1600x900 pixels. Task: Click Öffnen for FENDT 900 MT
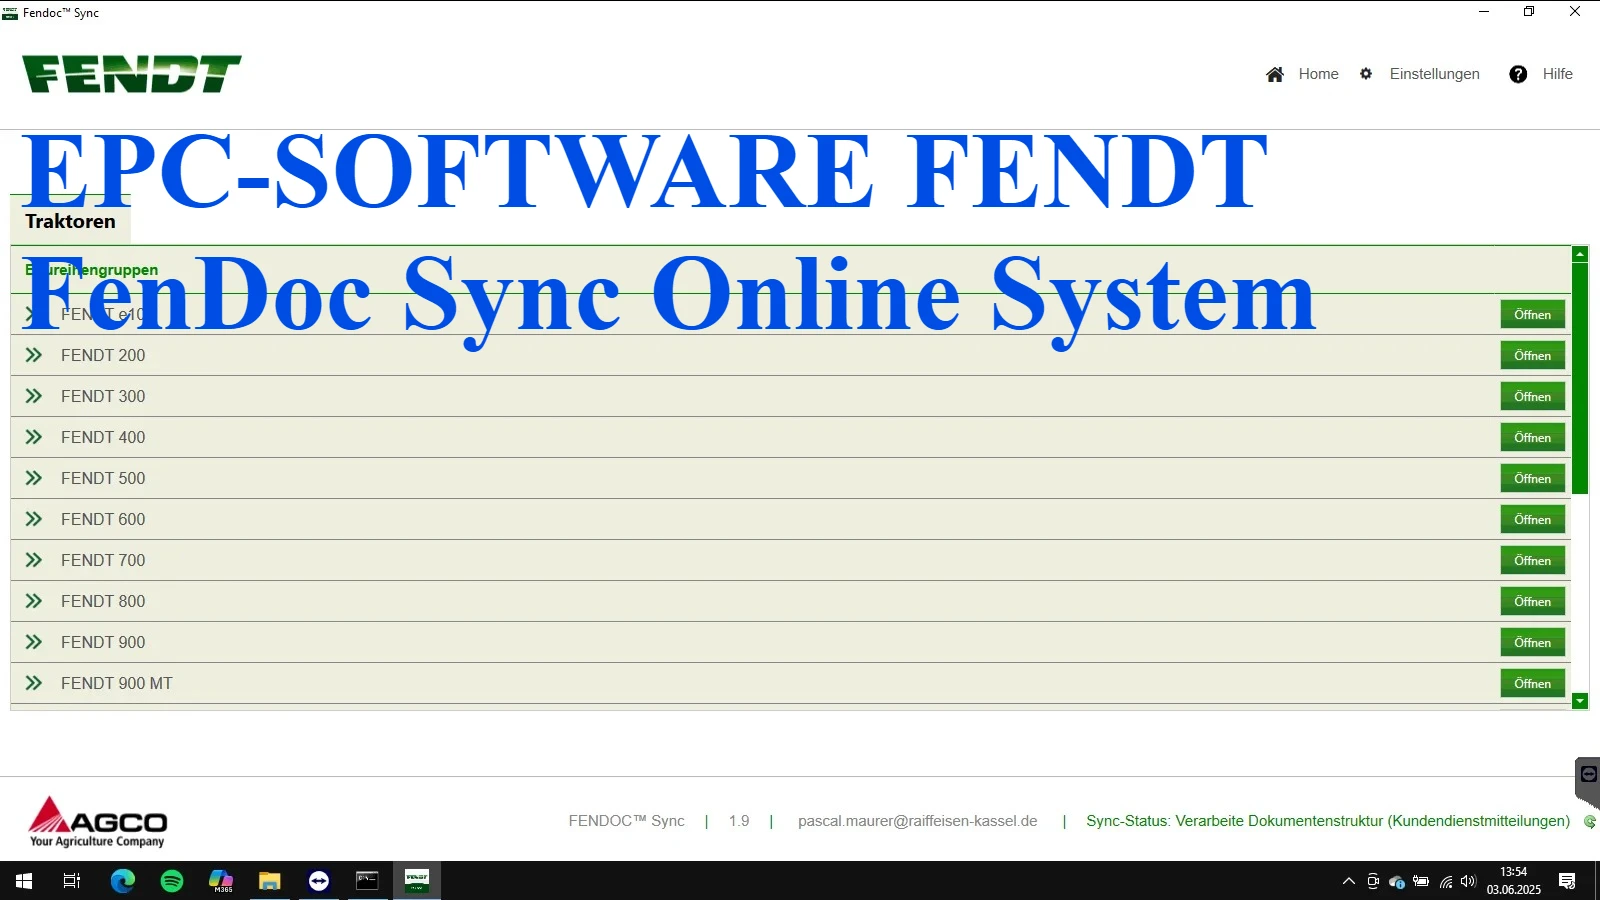(x=1532, y=683)
